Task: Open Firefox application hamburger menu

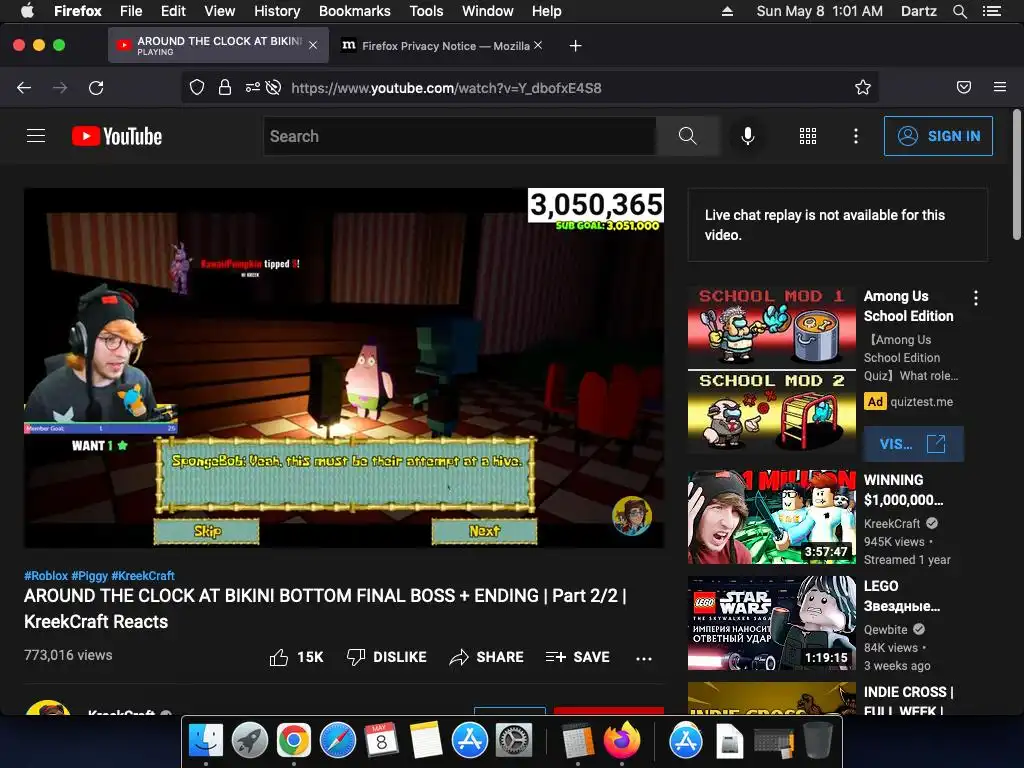Action: click(1000, 87)
